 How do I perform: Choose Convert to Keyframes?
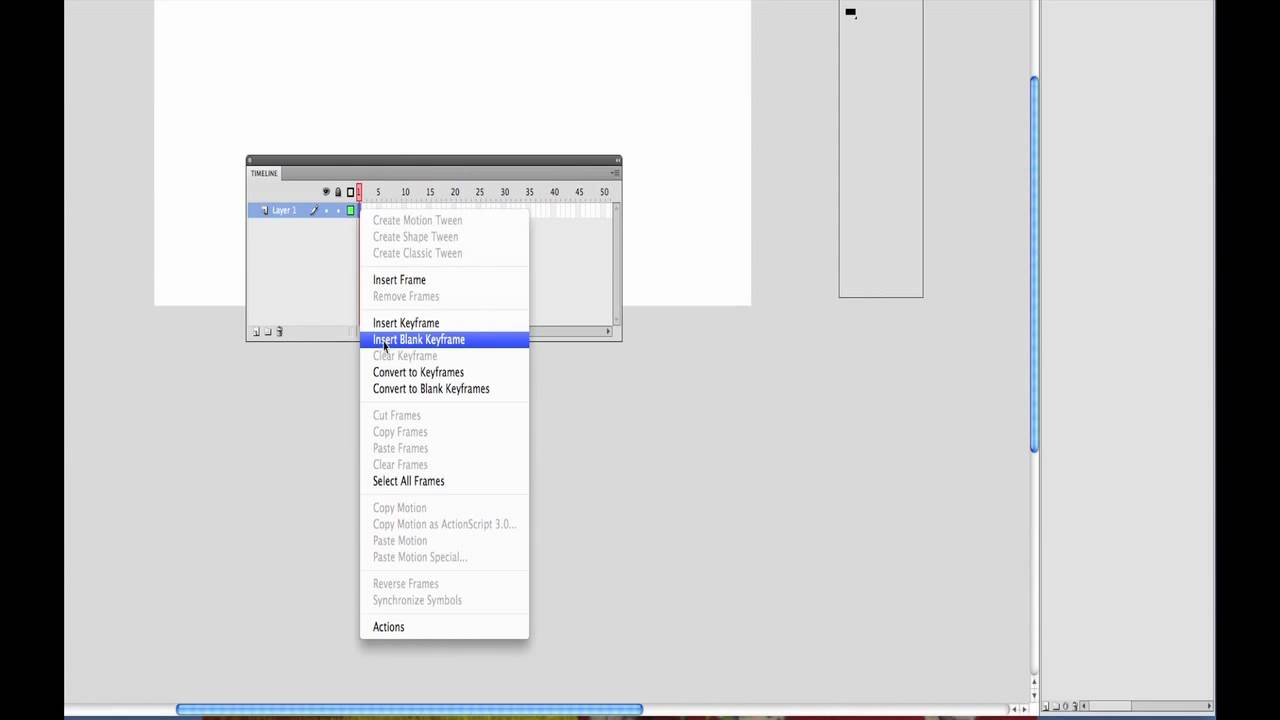(418, 372)
